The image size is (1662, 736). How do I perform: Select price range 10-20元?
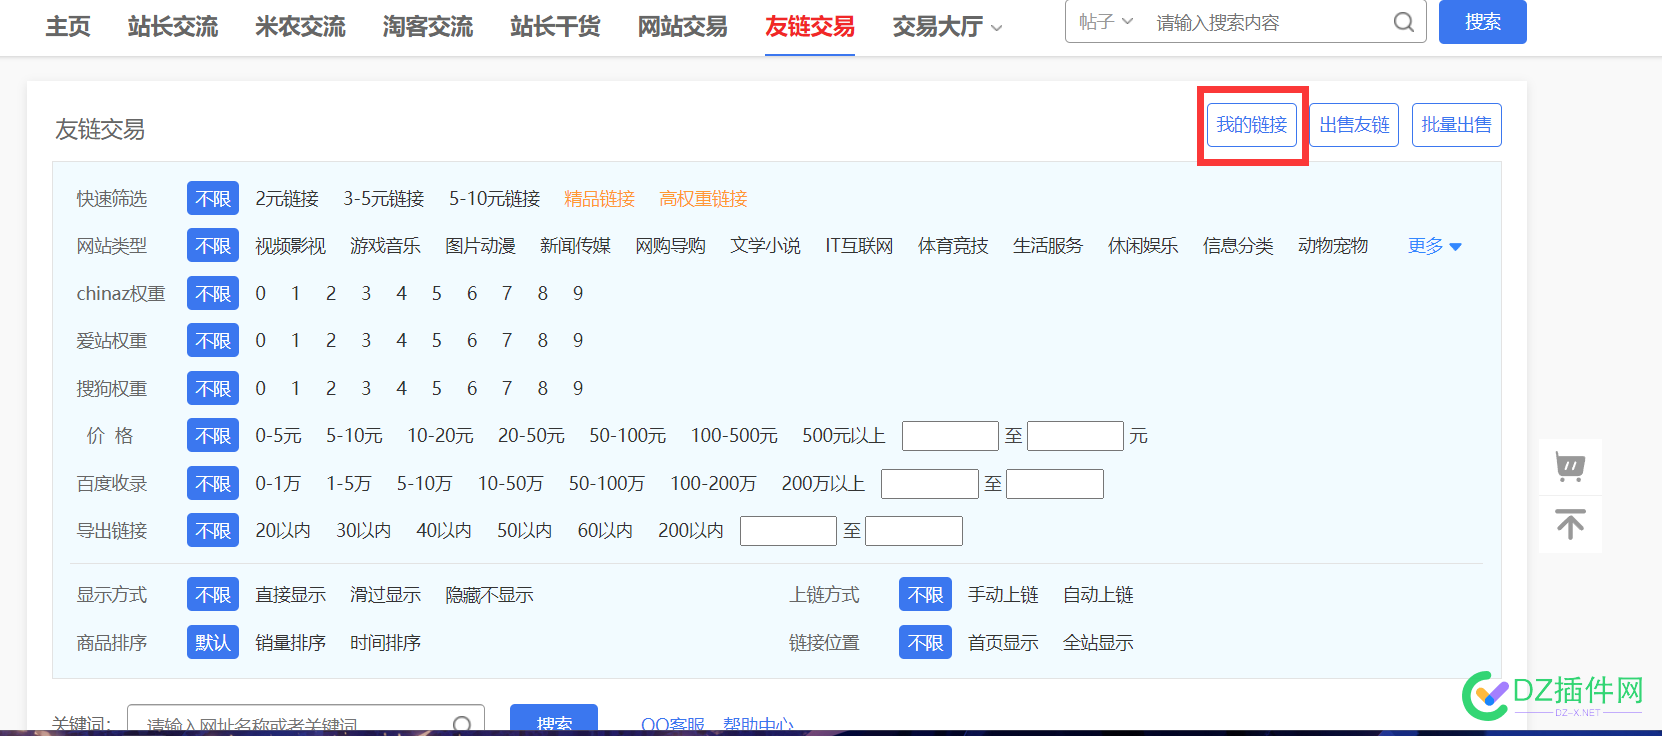tap(440, 436)
